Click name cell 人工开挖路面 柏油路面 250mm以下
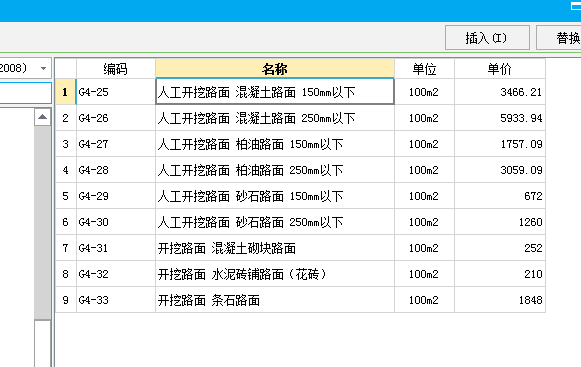This screenshot has width=581, height=367. point(275,170)
